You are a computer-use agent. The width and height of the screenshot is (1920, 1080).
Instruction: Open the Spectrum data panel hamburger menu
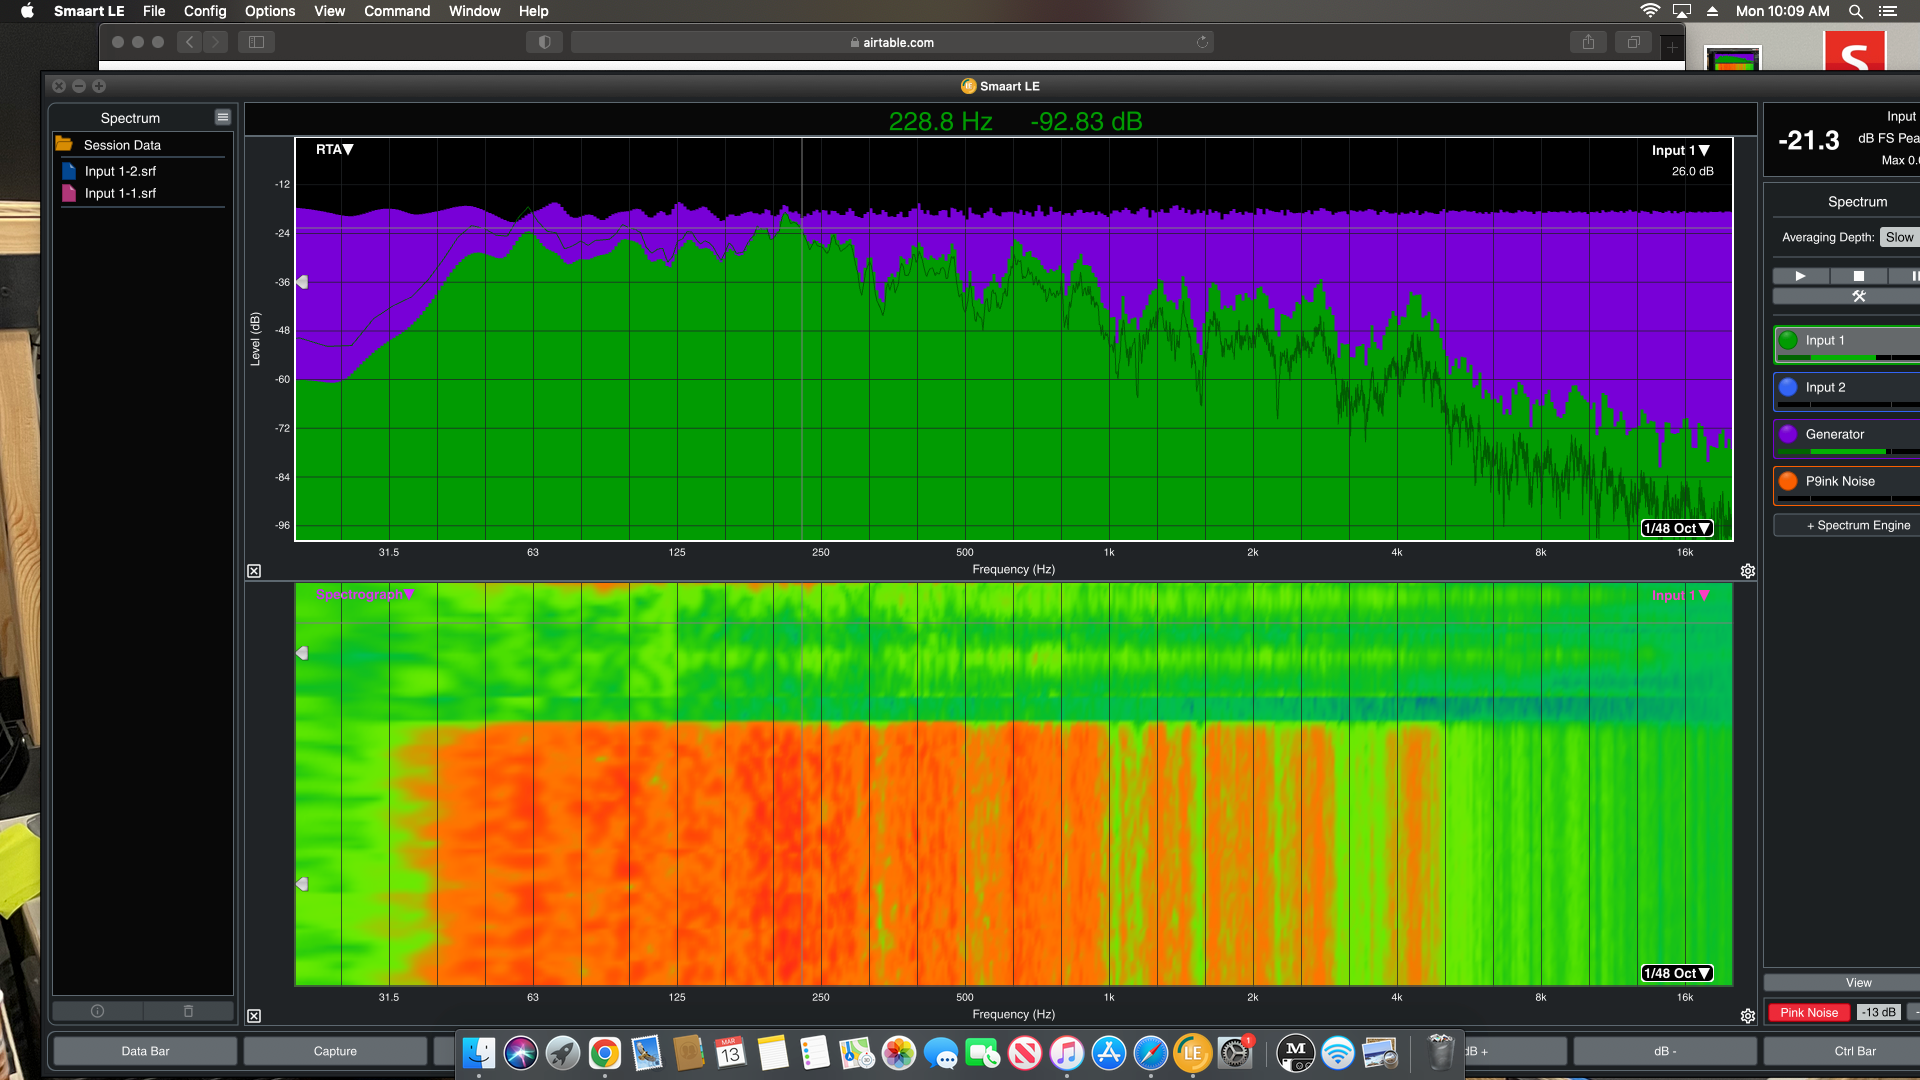coord(223,117)
